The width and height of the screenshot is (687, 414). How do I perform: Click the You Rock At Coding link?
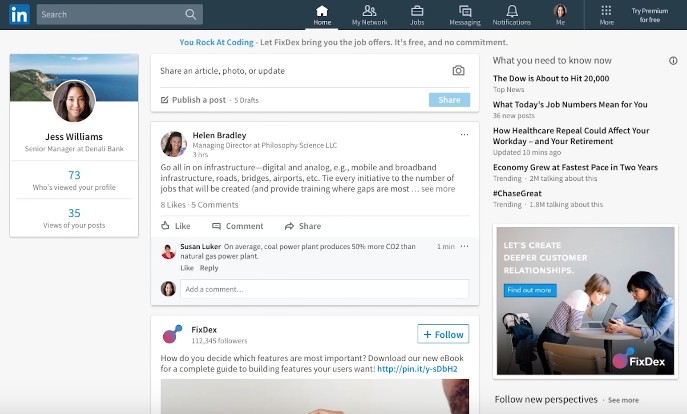(x=216, y=42)
